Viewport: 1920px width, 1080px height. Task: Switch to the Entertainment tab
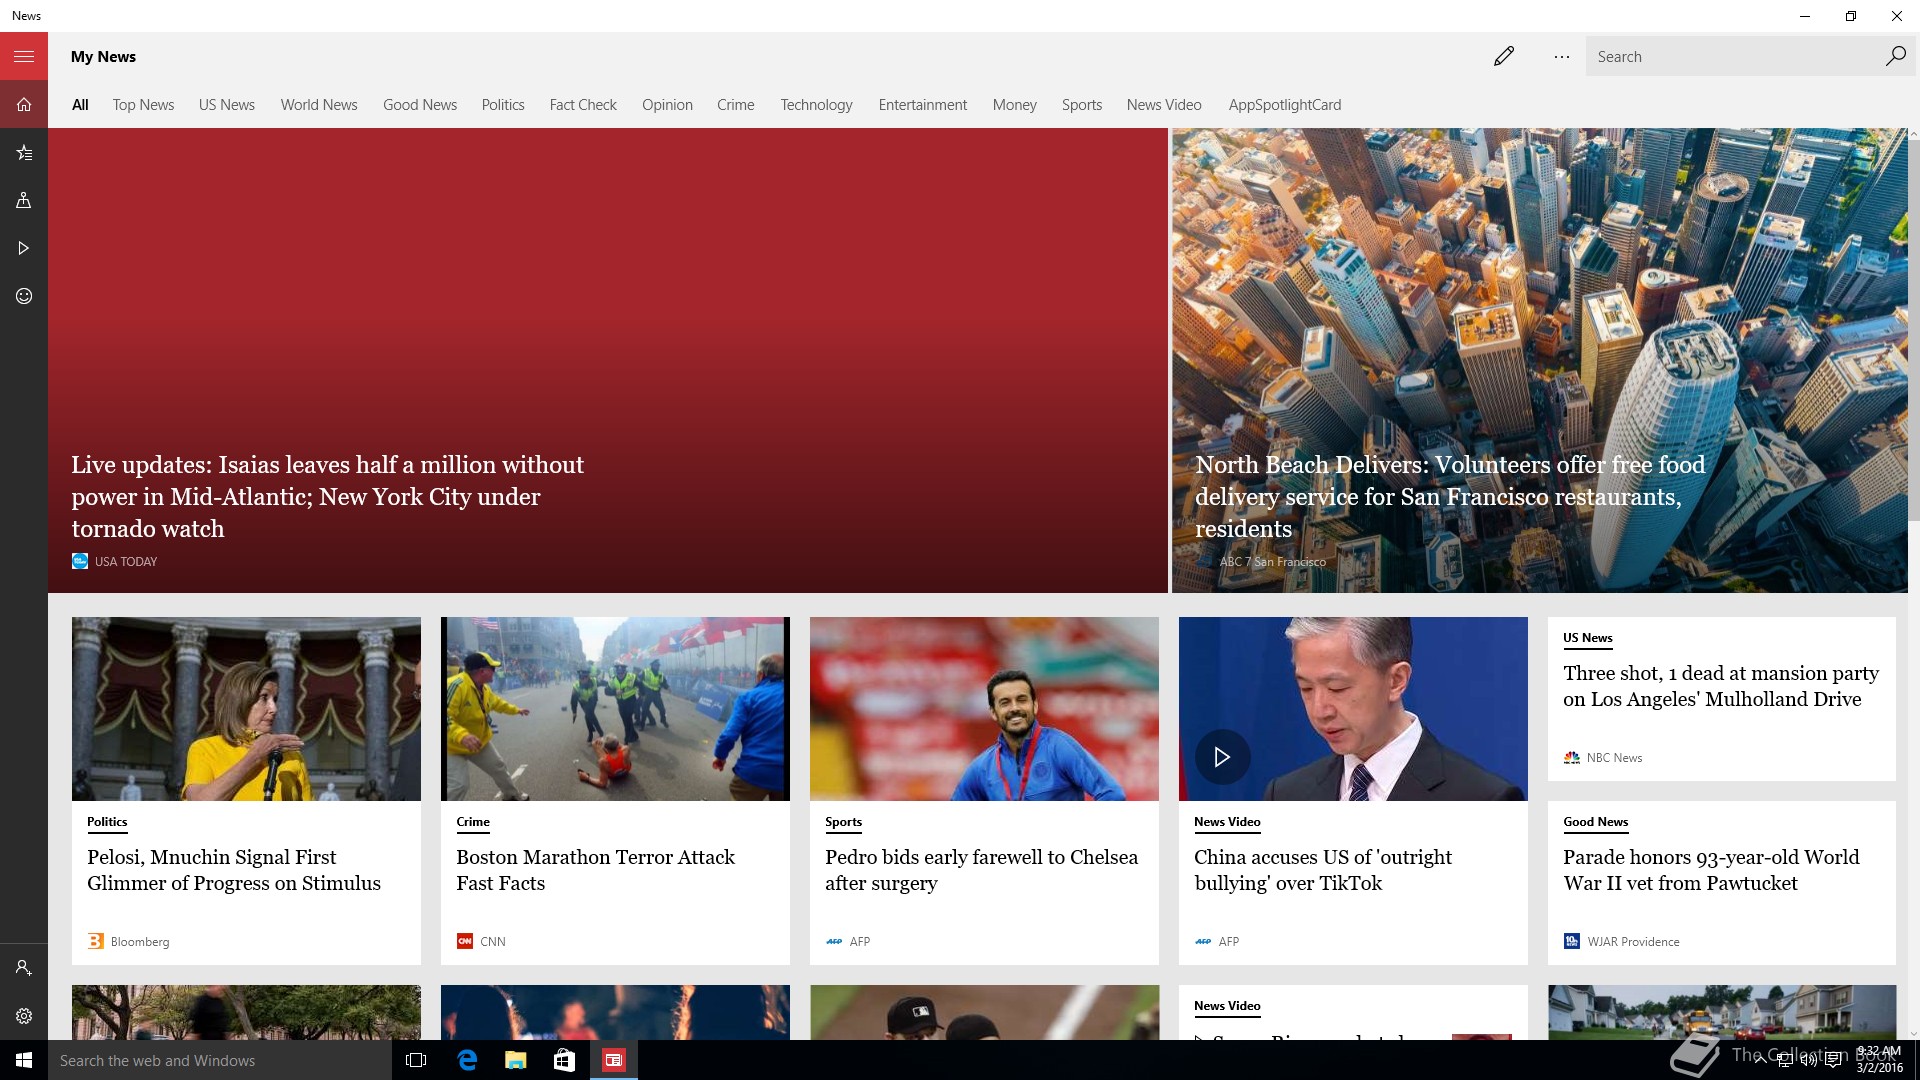[x=923, y=105]
